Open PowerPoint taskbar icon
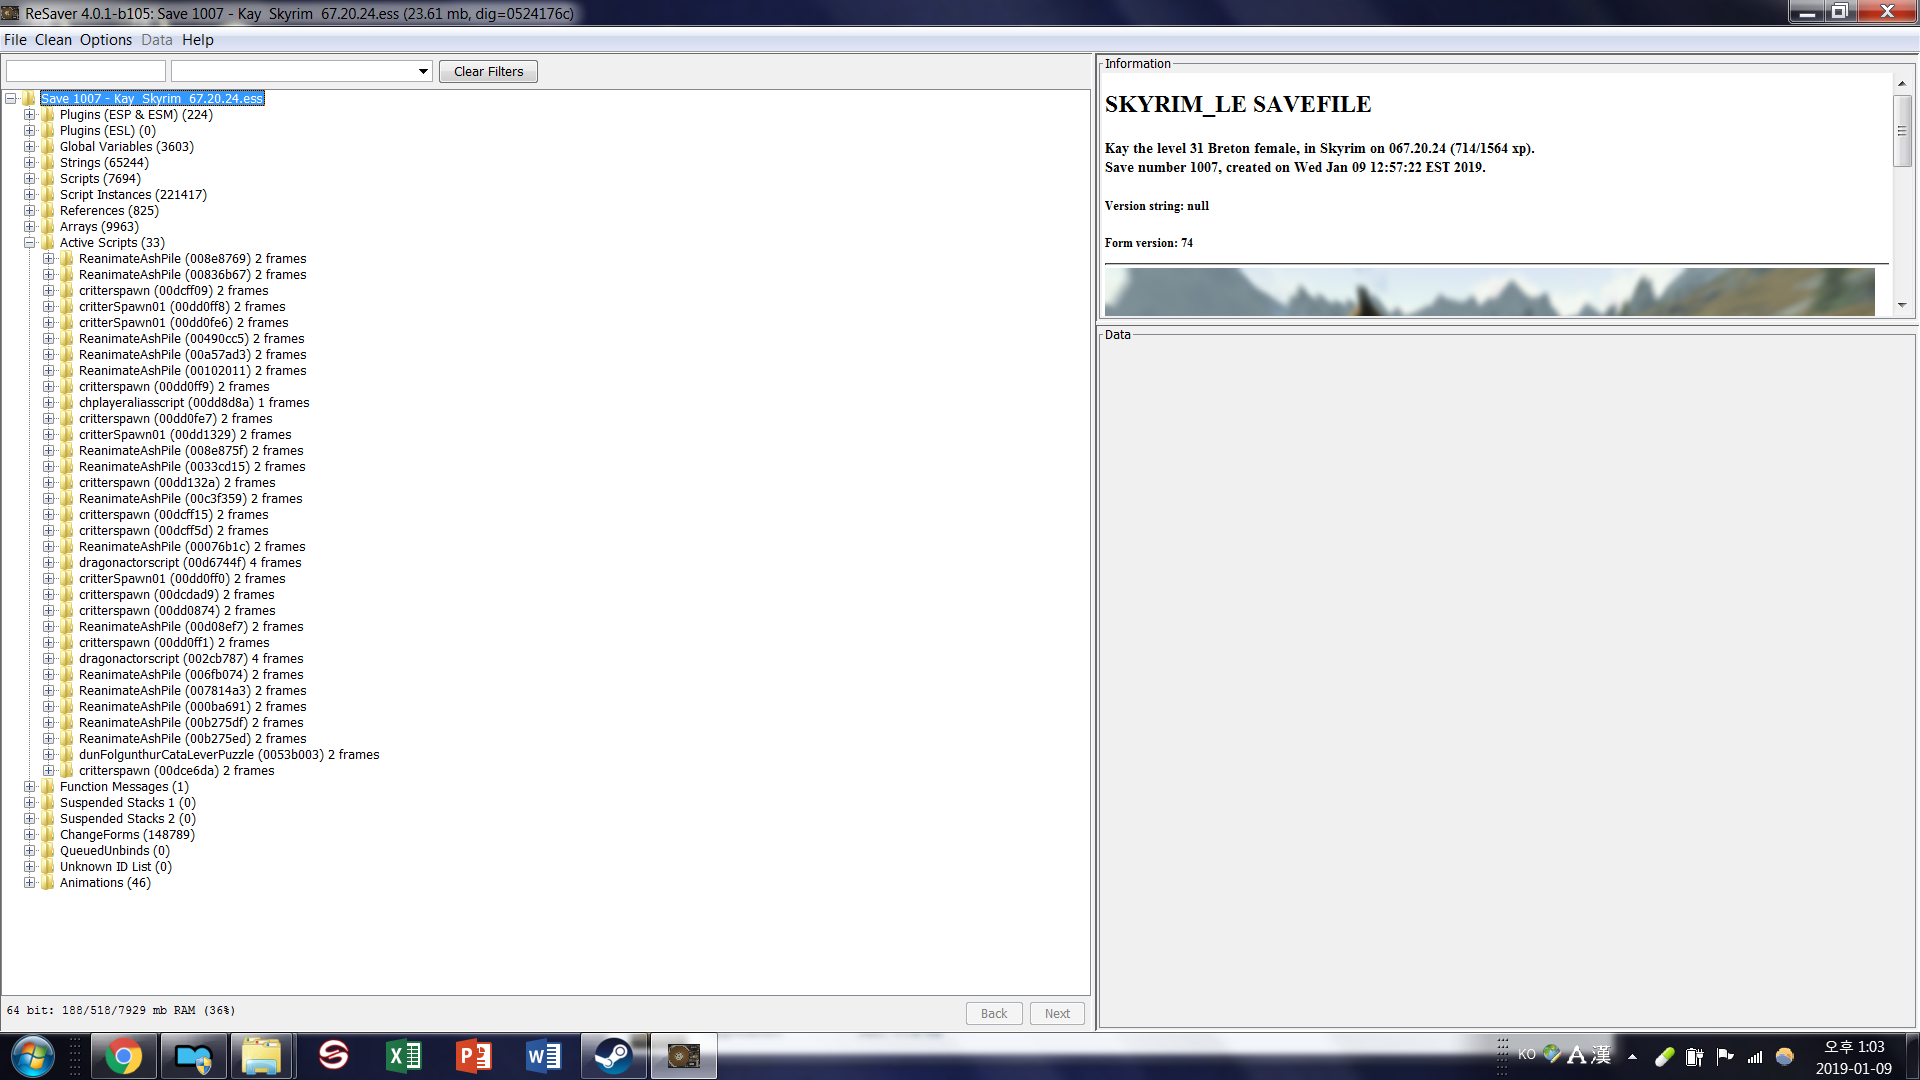The height and width of the screenshot is (1080, 1920). [x=473, y=1056]
